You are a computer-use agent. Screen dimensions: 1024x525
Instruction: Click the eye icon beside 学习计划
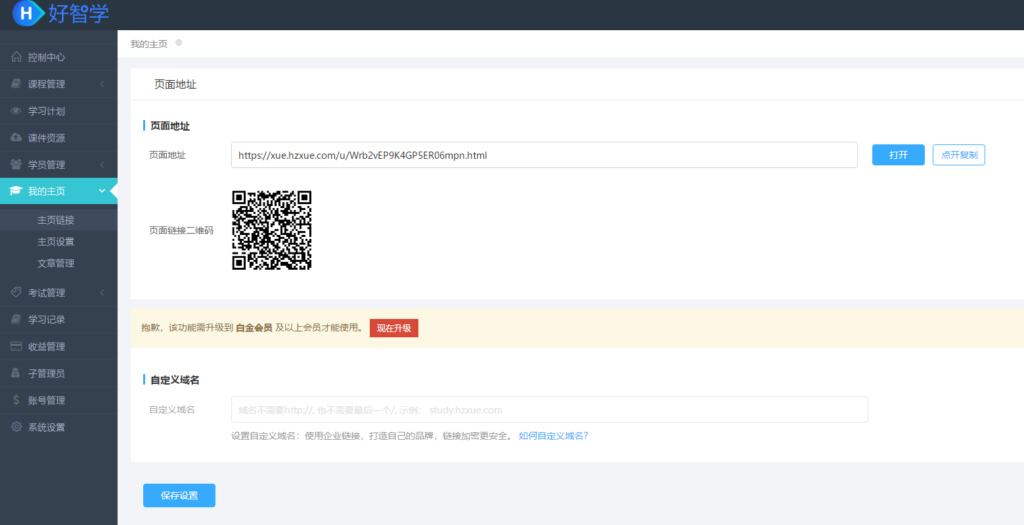[x=16, y=111]
